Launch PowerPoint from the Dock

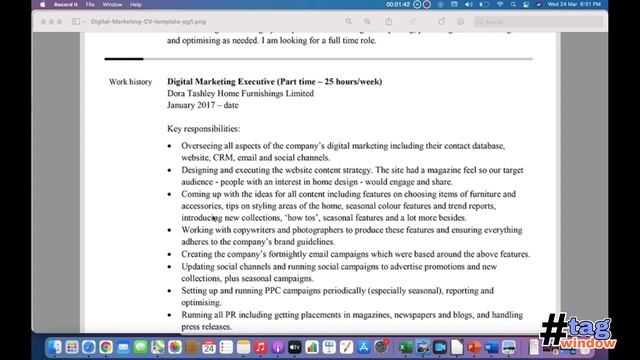click(x=474, y=347)
